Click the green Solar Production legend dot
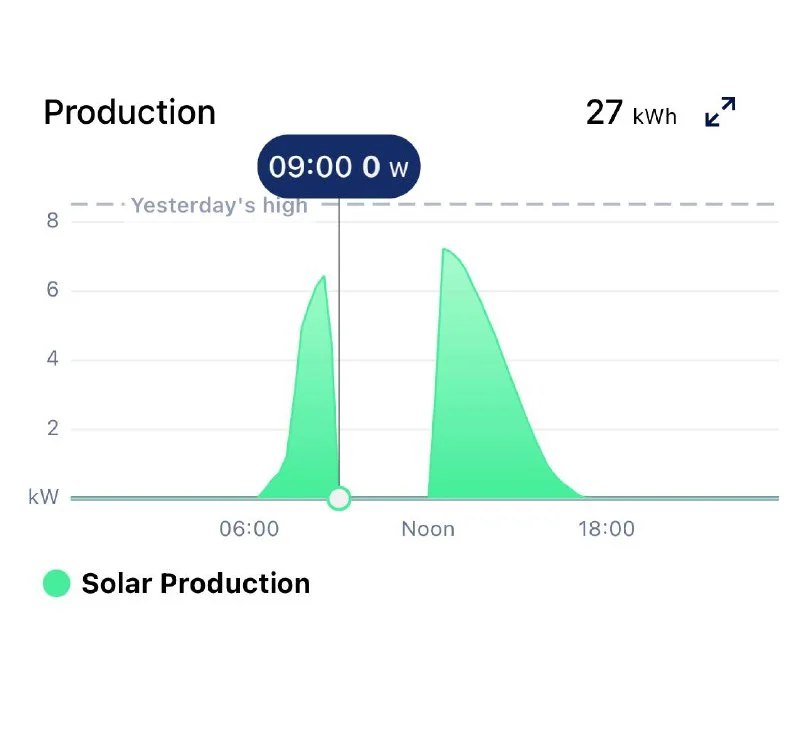Viewport: 800px width, 733px height. pos(57,583)
